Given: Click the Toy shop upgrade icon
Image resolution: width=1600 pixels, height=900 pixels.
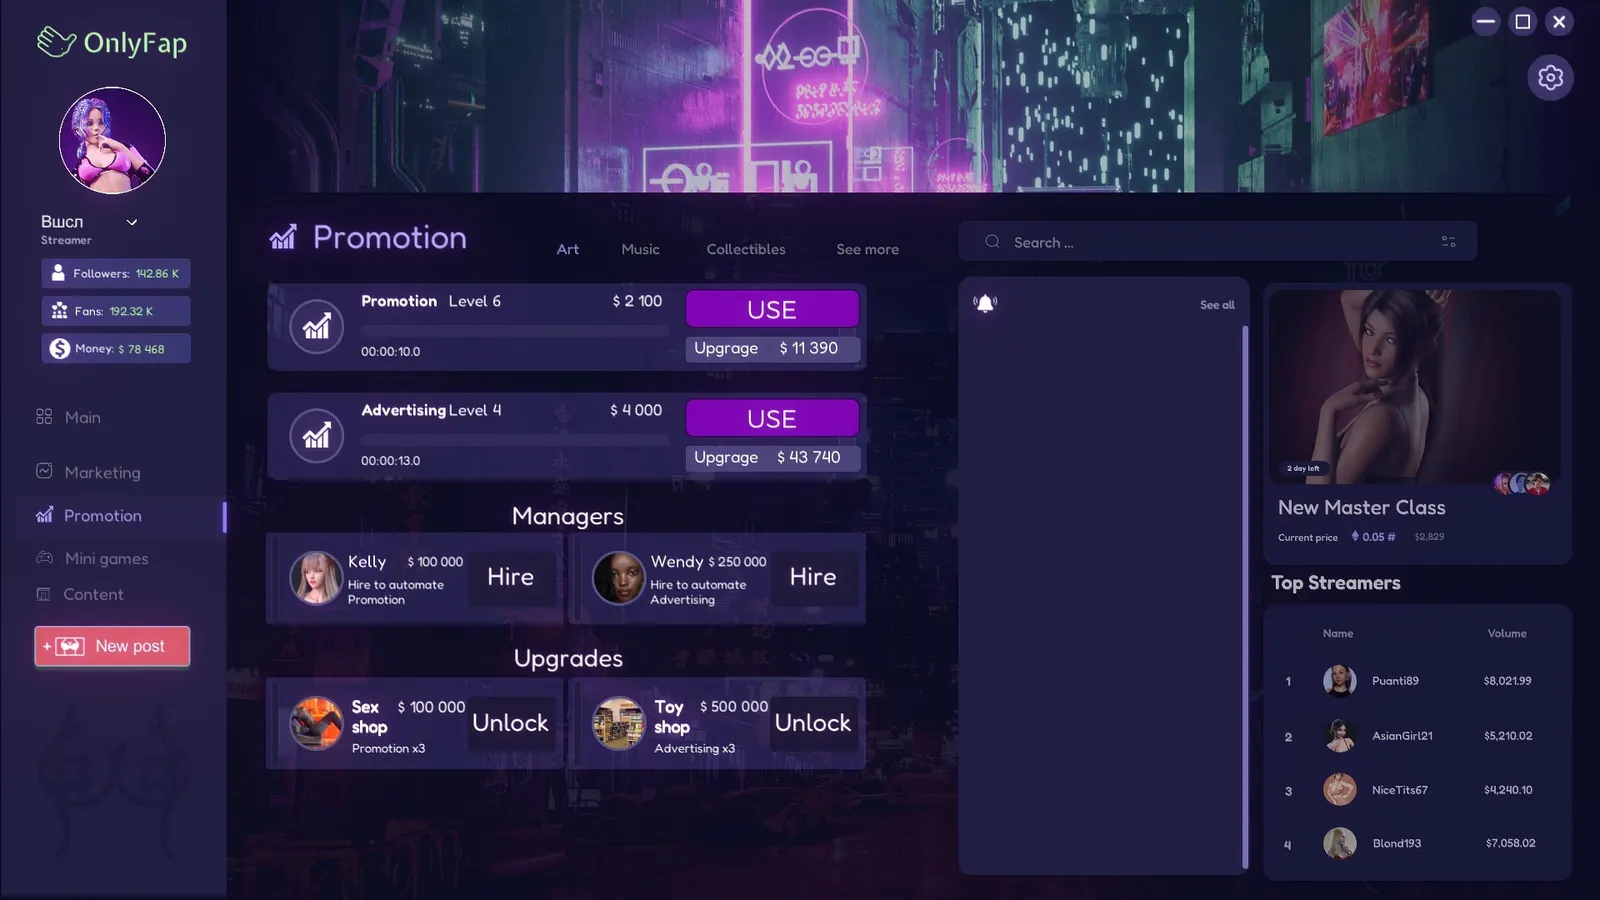Looking at the screenshot, I should coord(618,723).
